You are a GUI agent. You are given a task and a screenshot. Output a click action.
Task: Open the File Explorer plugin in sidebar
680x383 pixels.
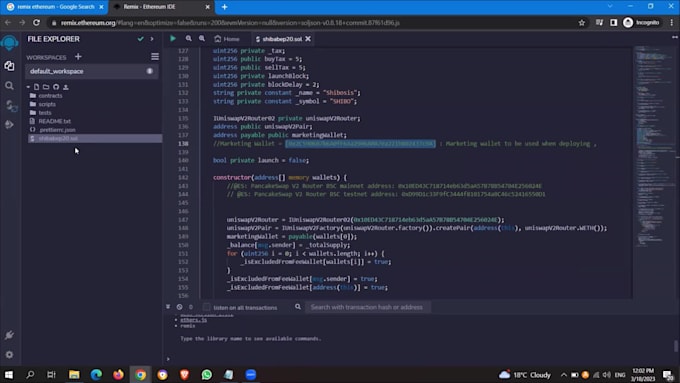tap(9, 66)
